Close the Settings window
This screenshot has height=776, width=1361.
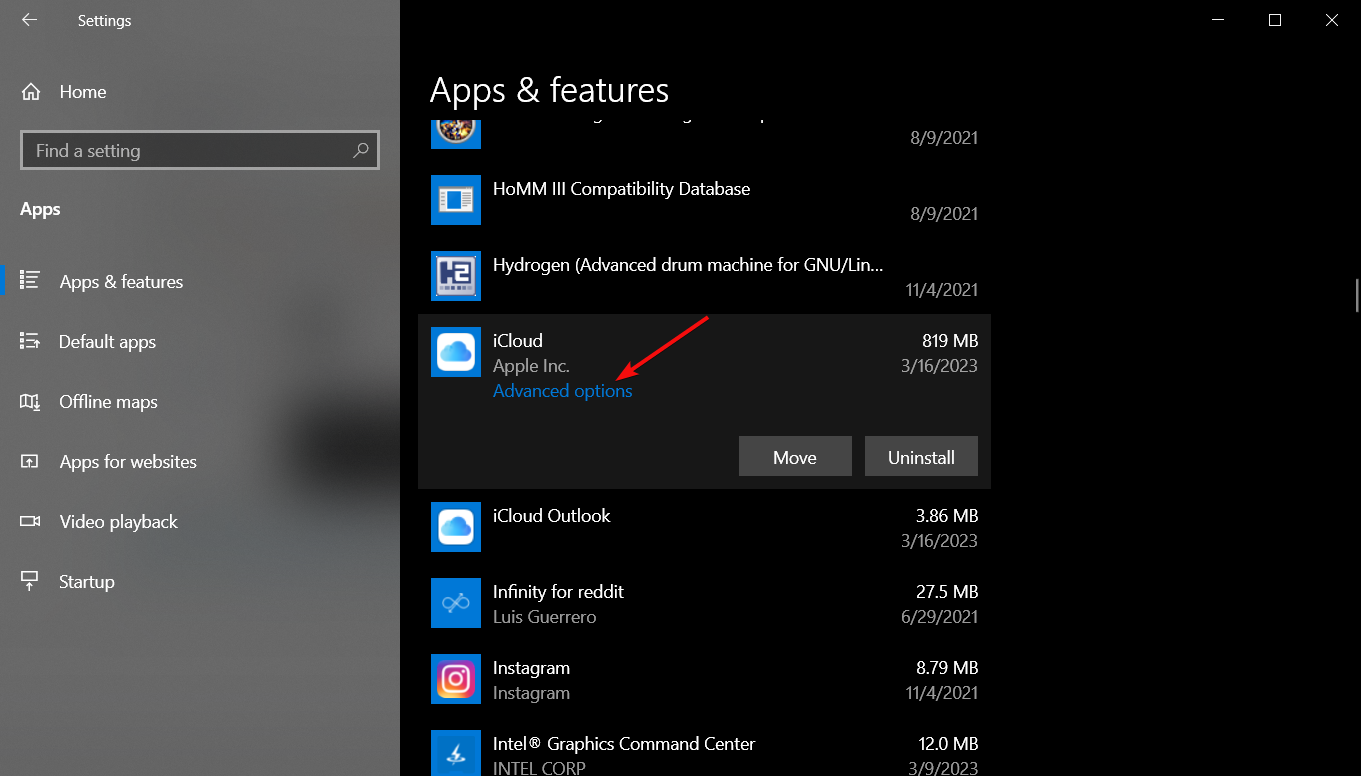click(1331, 20)
